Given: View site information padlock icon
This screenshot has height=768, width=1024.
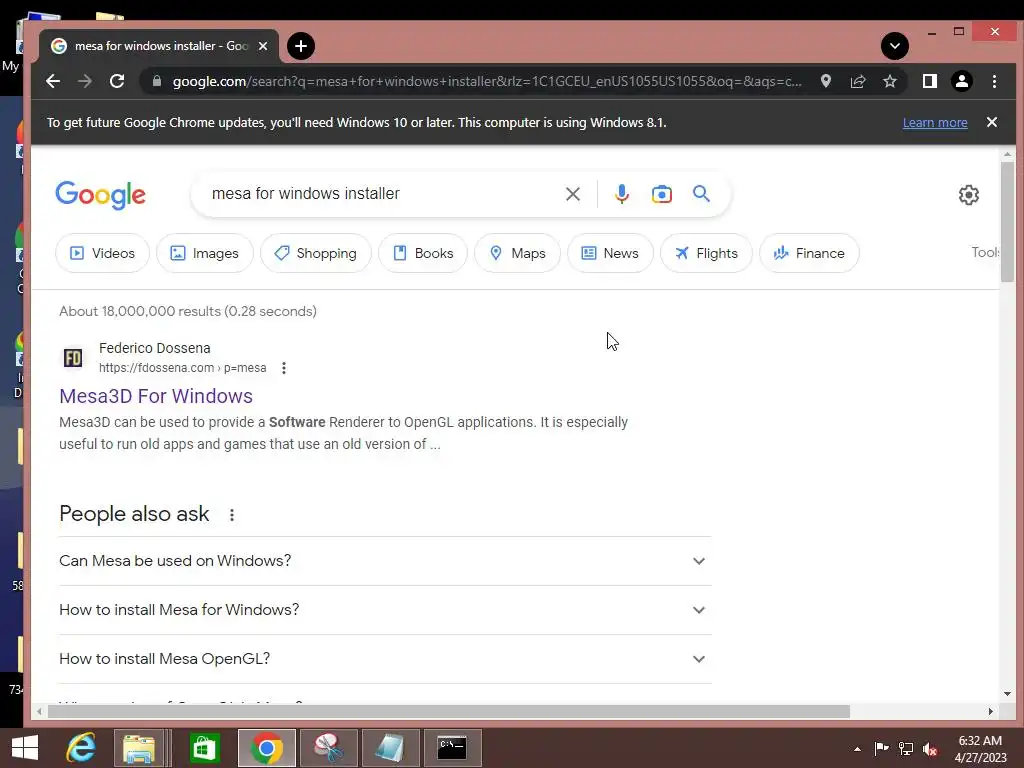Looking at the screenshot, I should [x=156, y=81].
